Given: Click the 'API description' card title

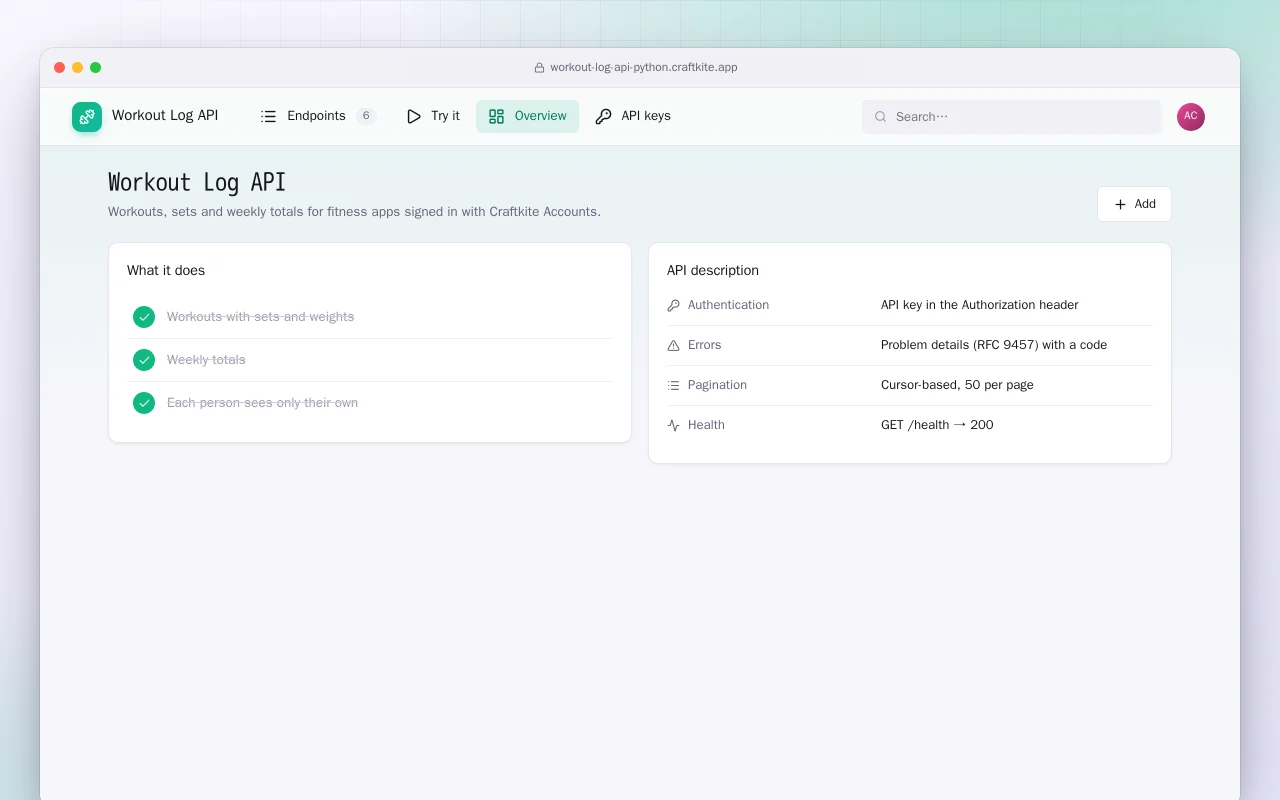Looking at the screenshot, I should click(713, 270).
